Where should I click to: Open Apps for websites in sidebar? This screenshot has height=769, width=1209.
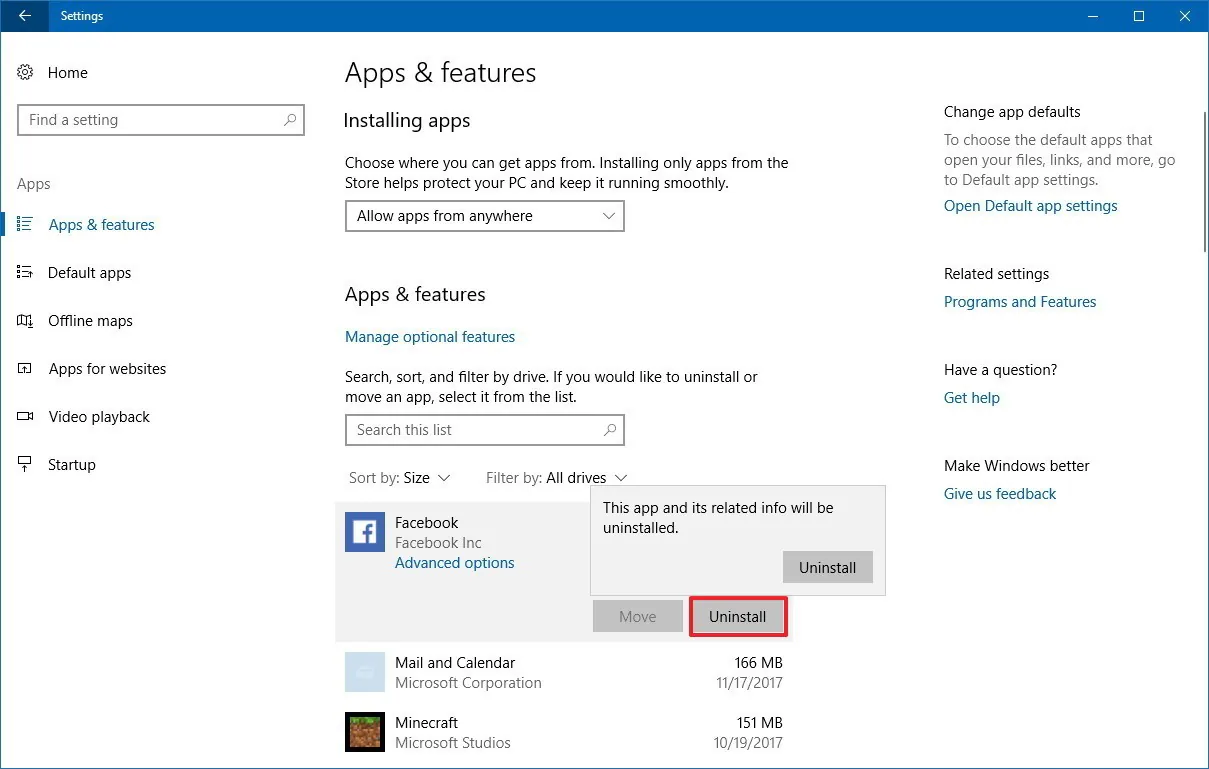coord(107,369)
